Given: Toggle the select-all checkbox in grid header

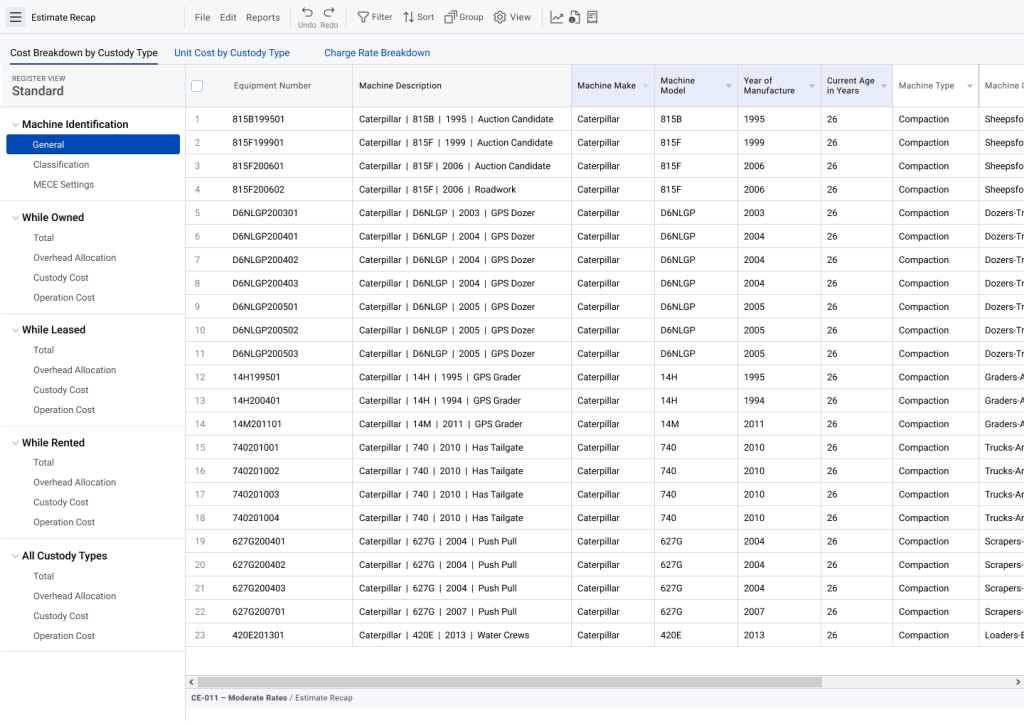Looking at the screenshot, I should 197,85.
